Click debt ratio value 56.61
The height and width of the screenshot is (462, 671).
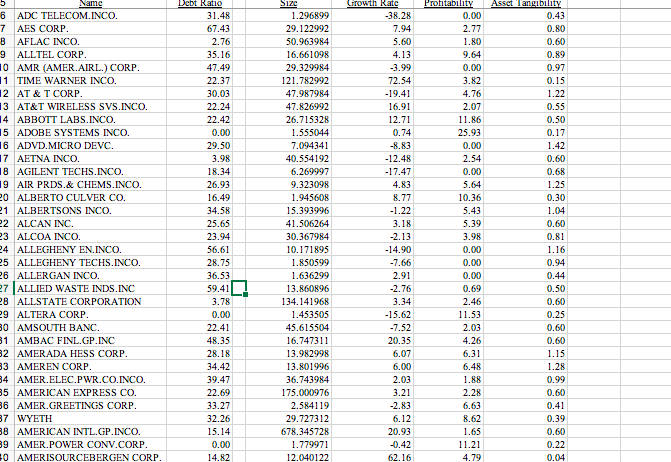point(218,249)
